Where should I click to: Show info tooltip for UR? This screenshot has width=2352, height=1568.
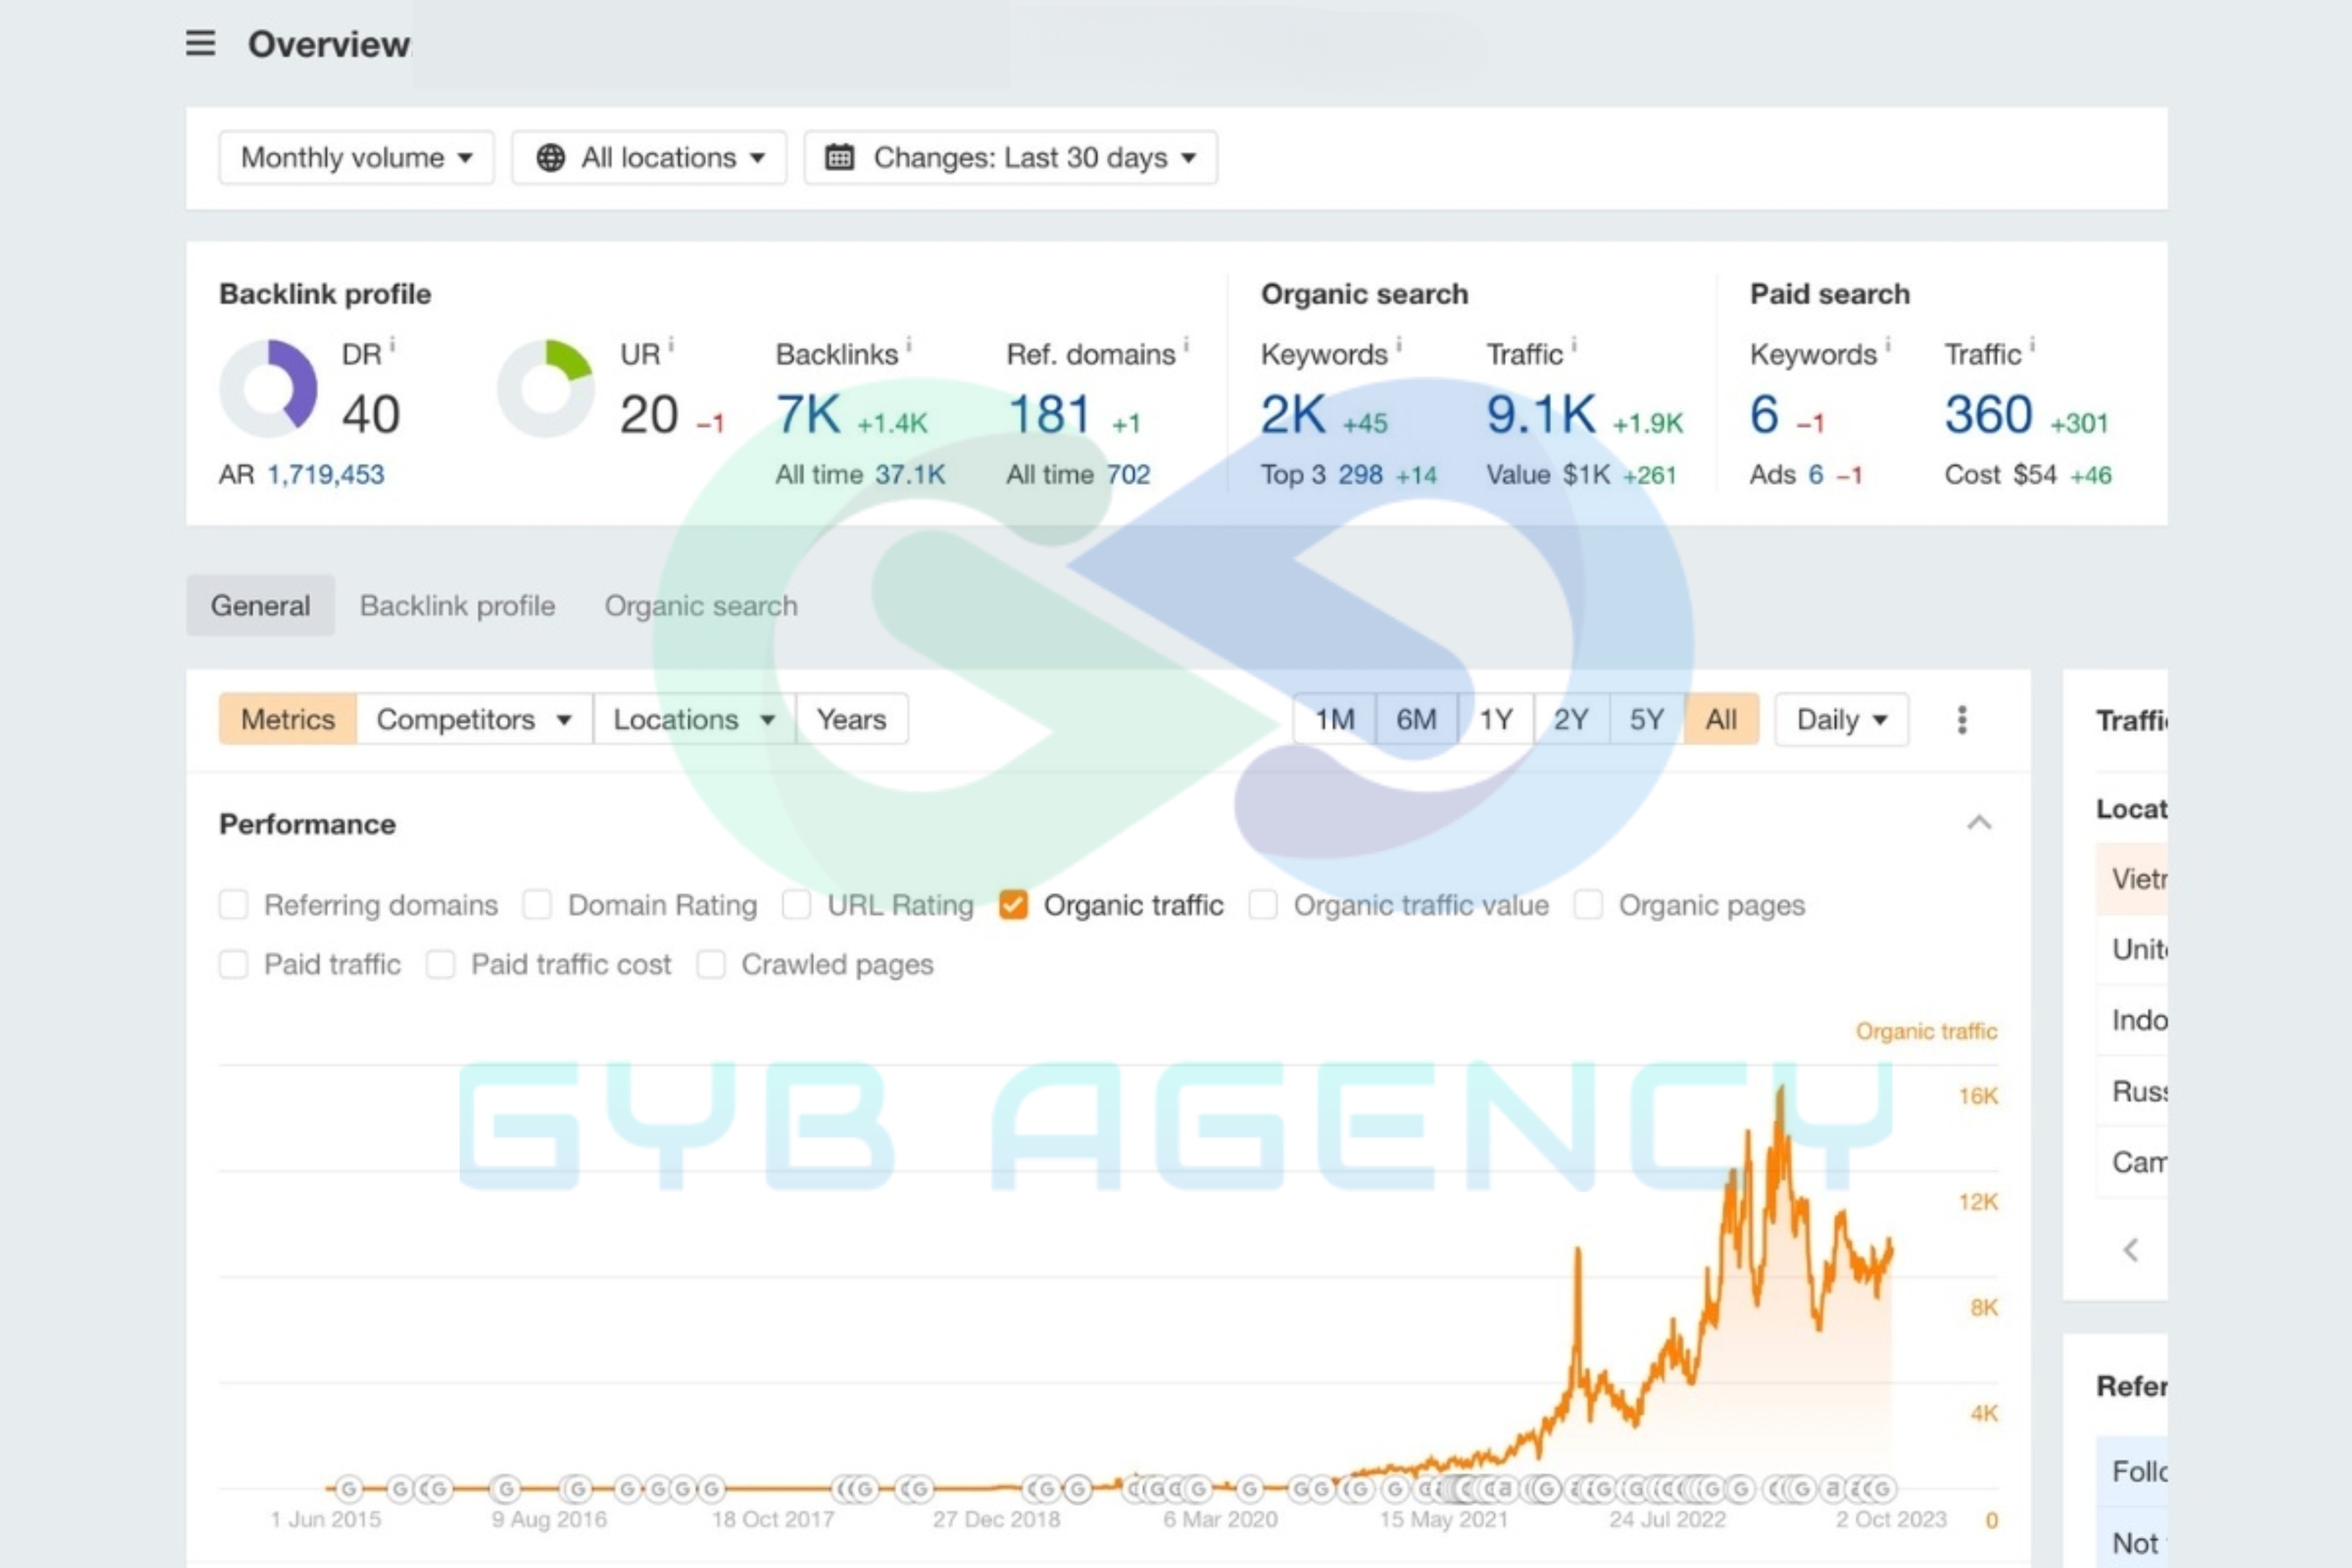(x=671, y=345)
